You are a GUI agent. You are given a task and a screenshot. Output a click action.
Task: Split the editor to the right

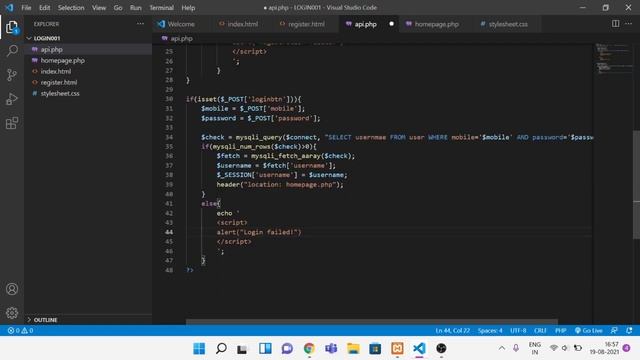(x=615, y=24)
